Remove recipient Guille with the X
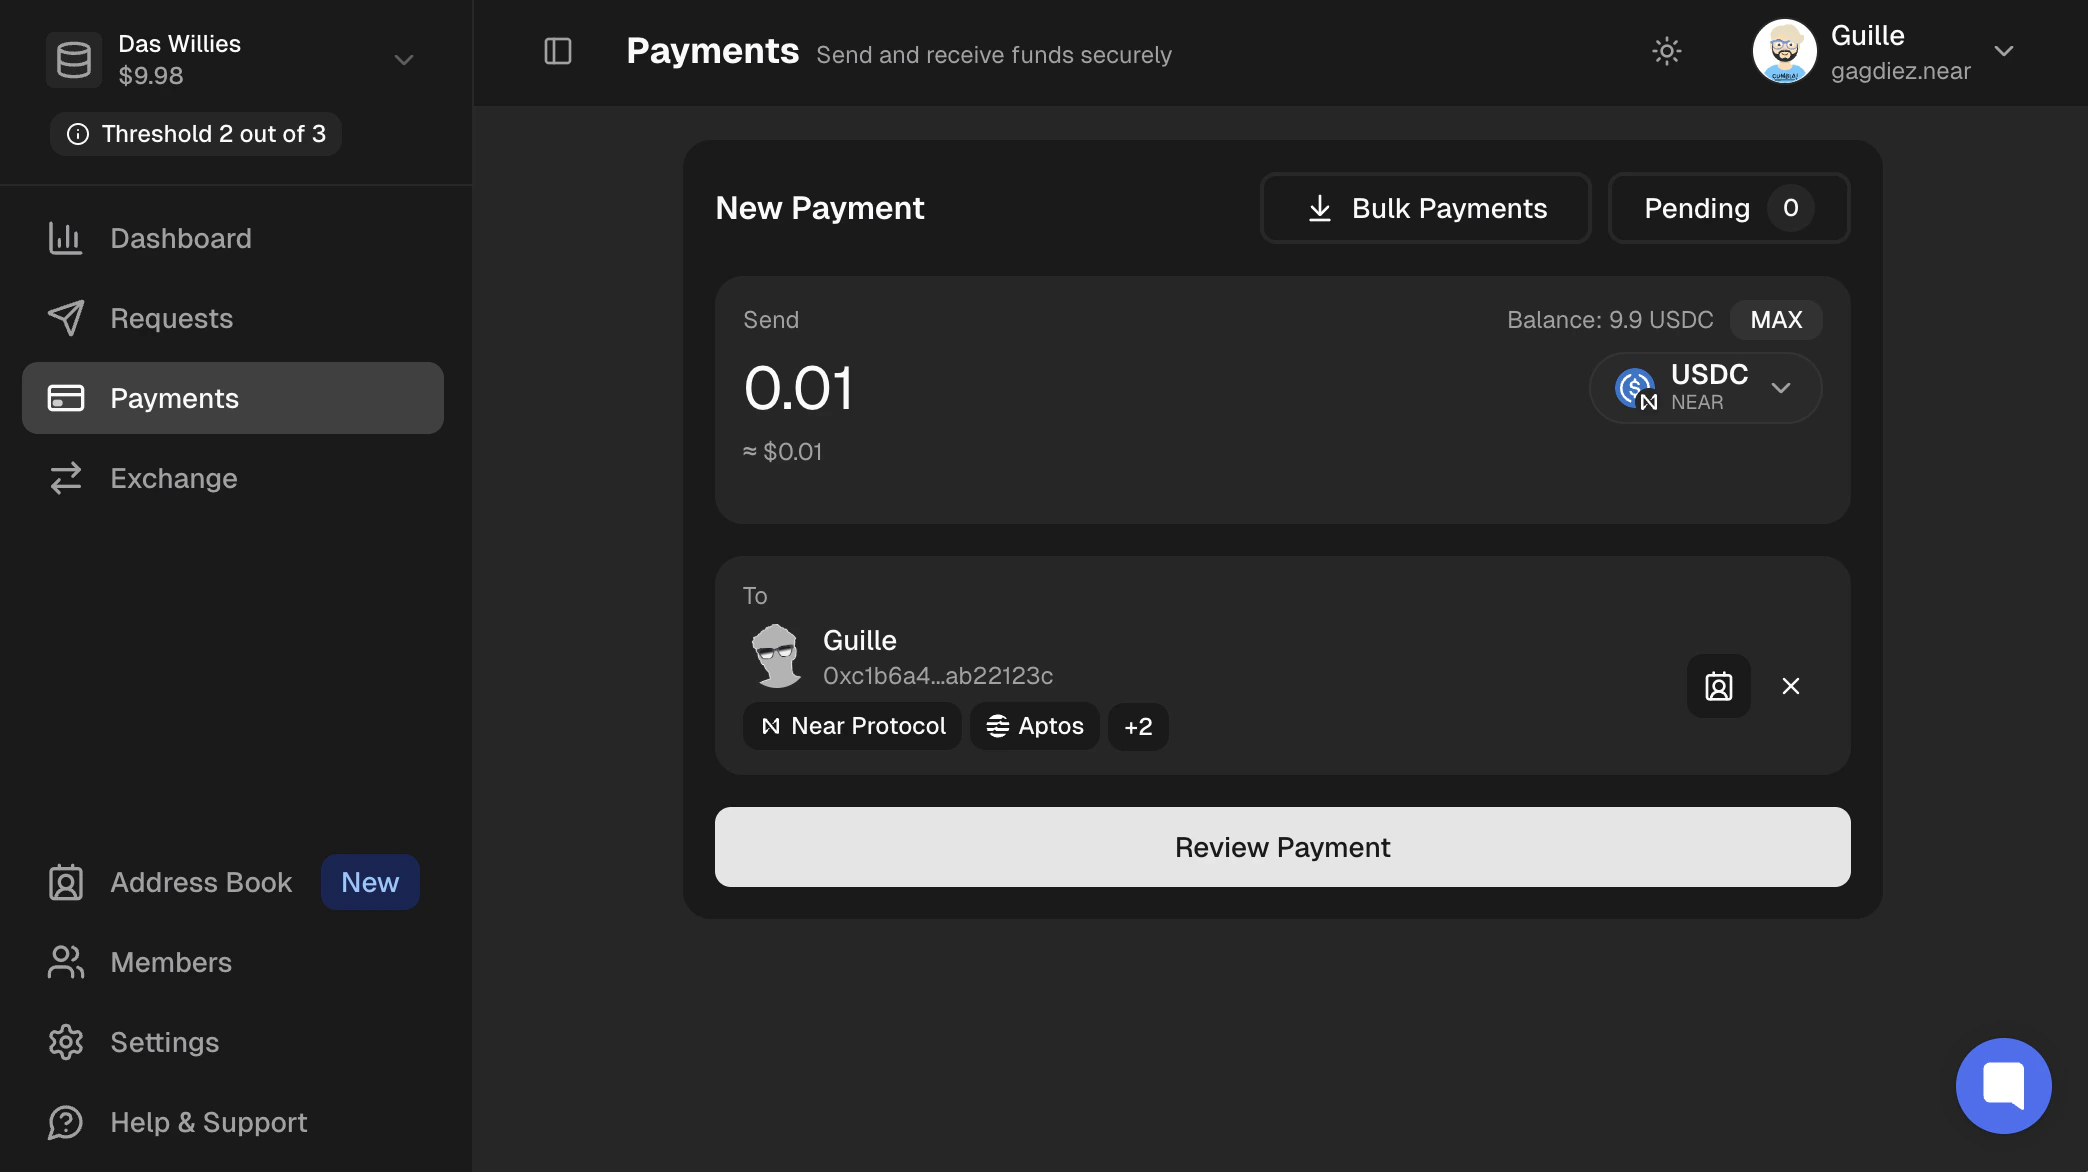The image size is (2088, 1172). [1791, 686]
